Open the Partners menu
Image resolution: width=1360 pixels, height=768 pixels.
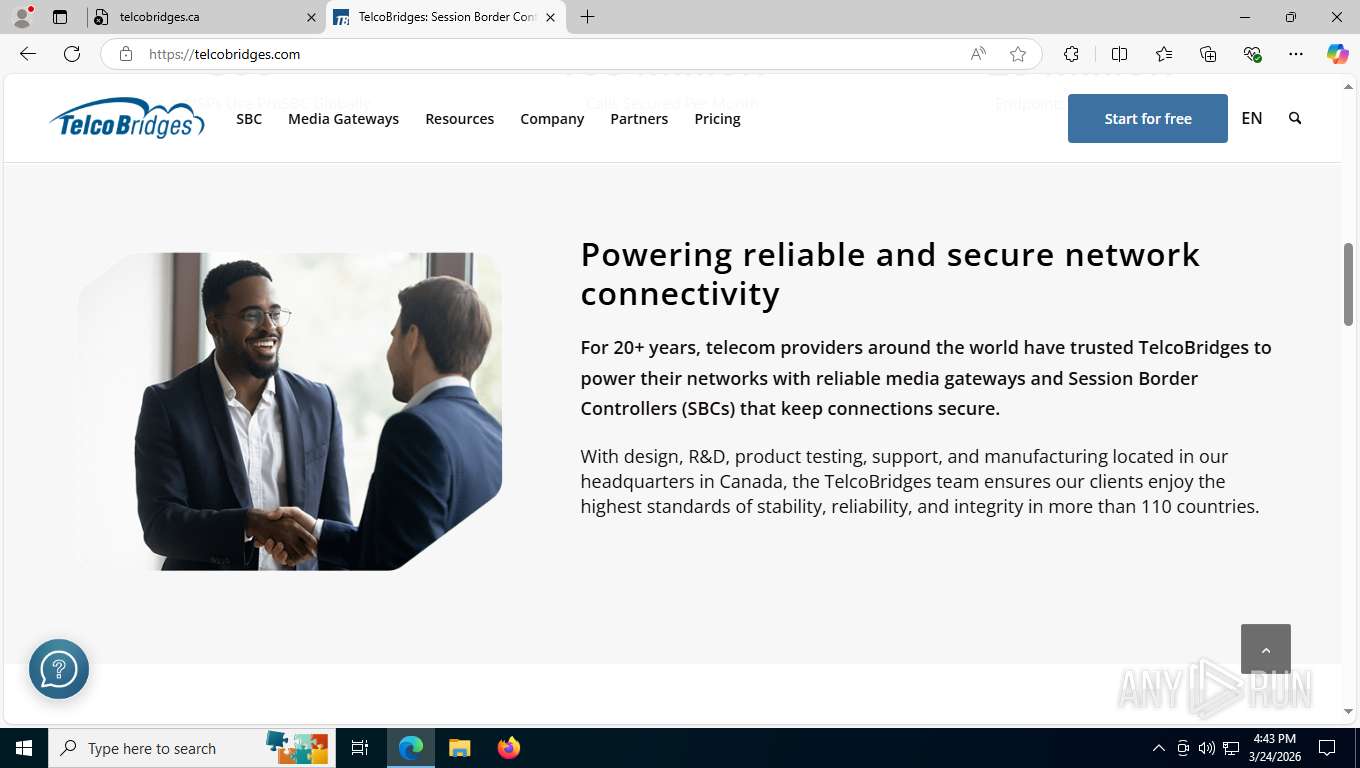[639, 118]
